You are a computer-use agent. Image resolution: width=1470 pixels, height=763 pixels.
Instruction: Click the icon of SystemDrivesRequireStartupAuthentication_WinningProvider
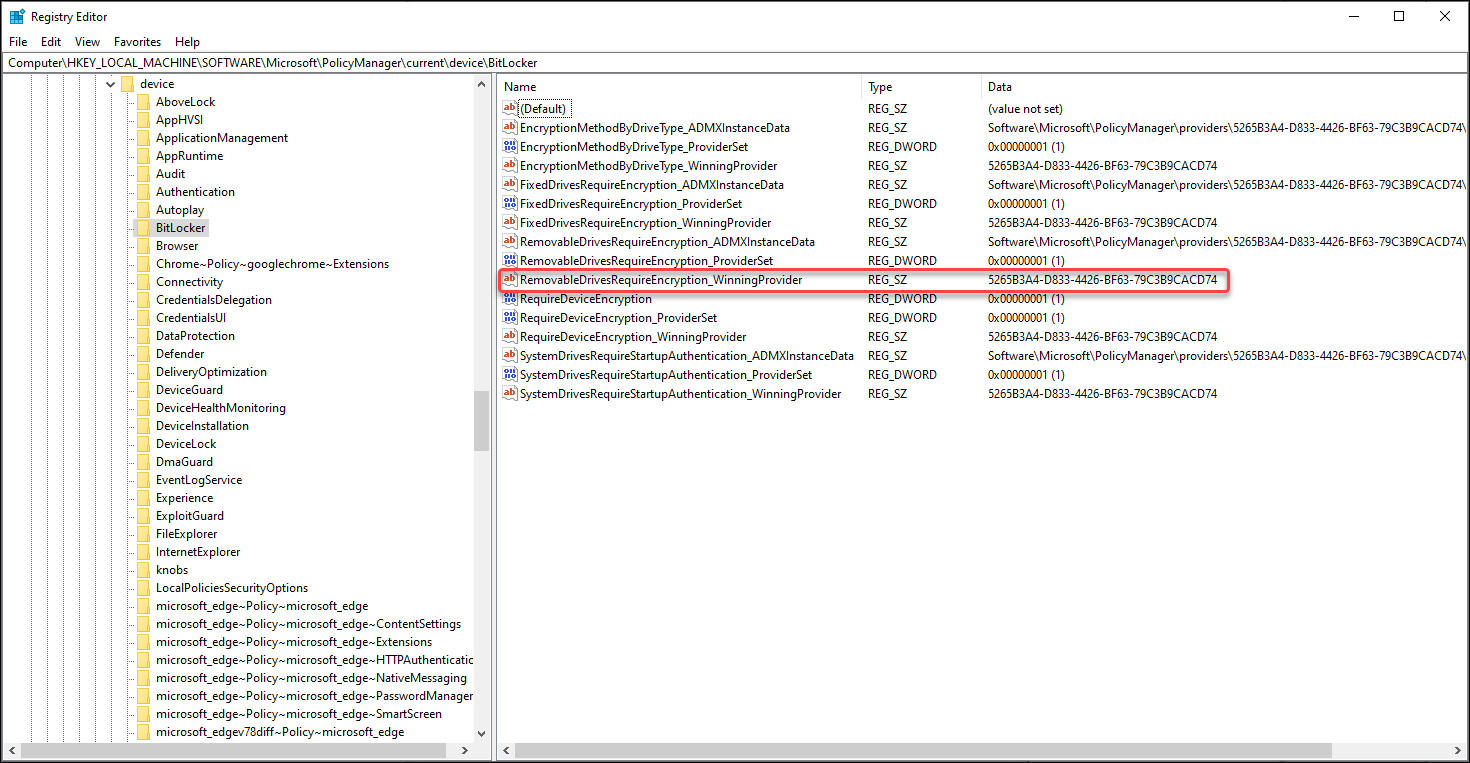(x=510, y=393)
